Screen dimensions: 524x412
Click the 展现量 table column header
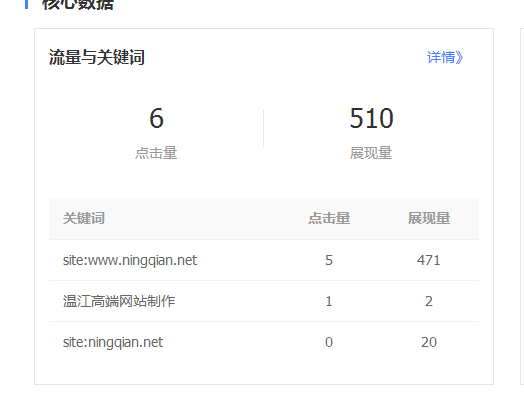429,218
